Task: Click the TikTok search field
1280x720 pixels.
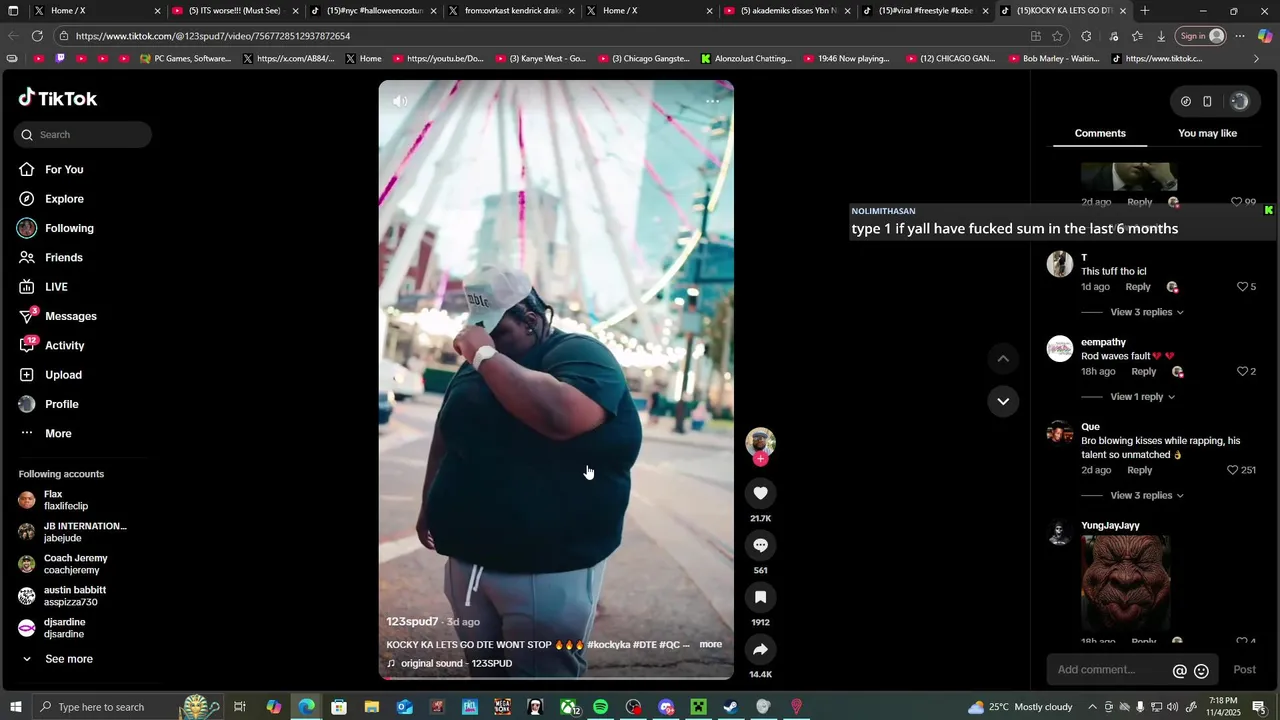Action: [83, 135]
